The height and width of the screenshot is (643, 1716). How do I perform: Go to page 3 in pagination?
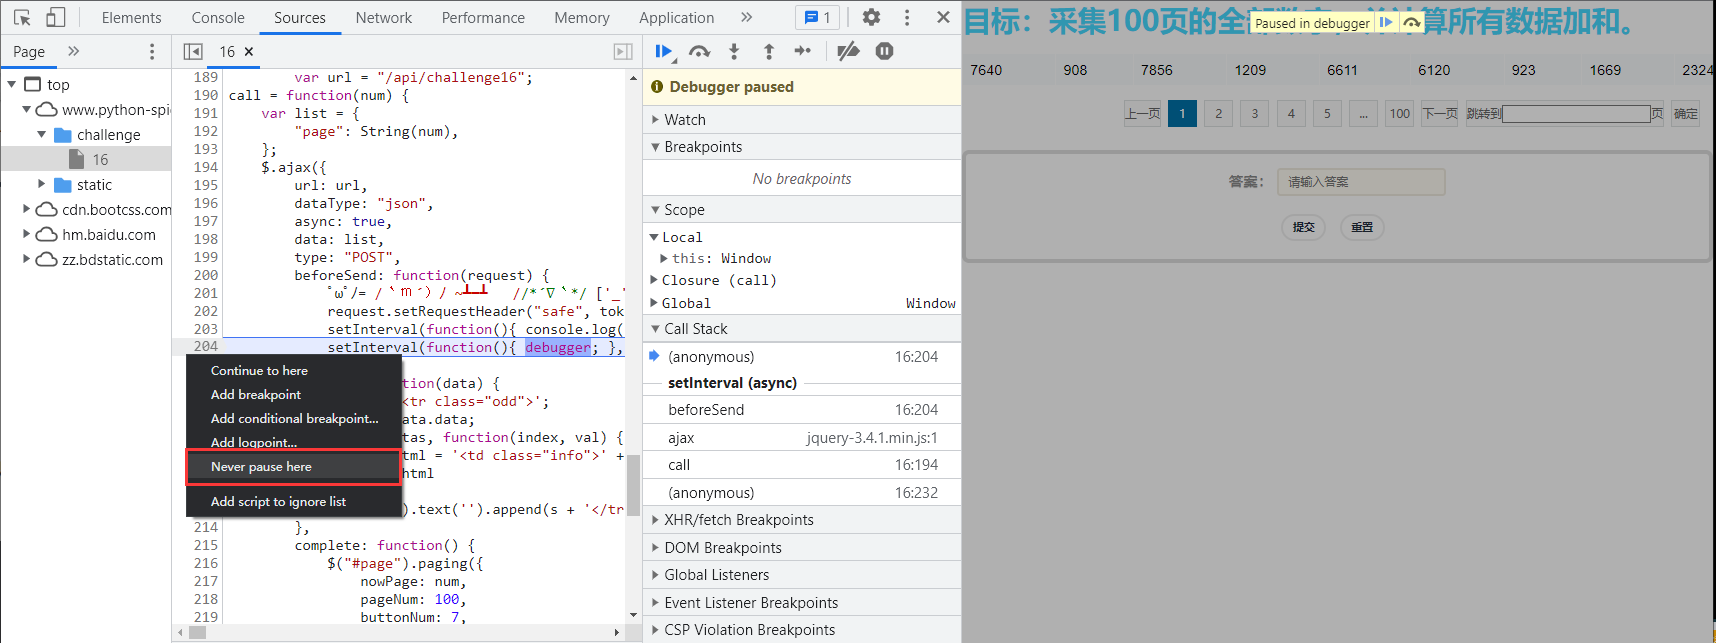pyautogui.click(x=1254, y=113)
